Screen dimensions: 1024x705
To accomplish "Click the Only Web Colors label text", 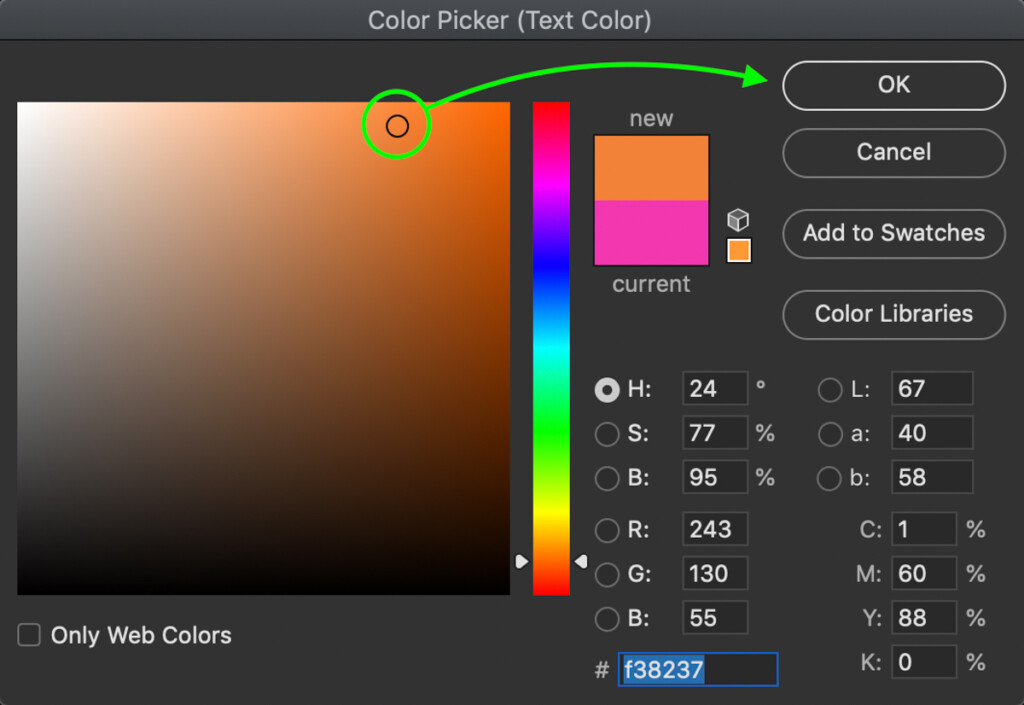I will (141, 635).
